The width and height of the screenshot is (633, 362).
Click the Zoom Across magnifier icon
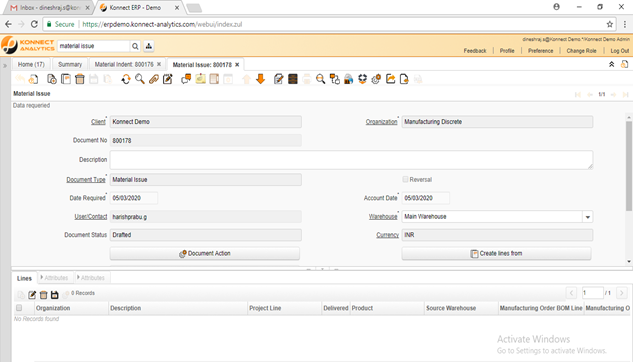point(321,79)
